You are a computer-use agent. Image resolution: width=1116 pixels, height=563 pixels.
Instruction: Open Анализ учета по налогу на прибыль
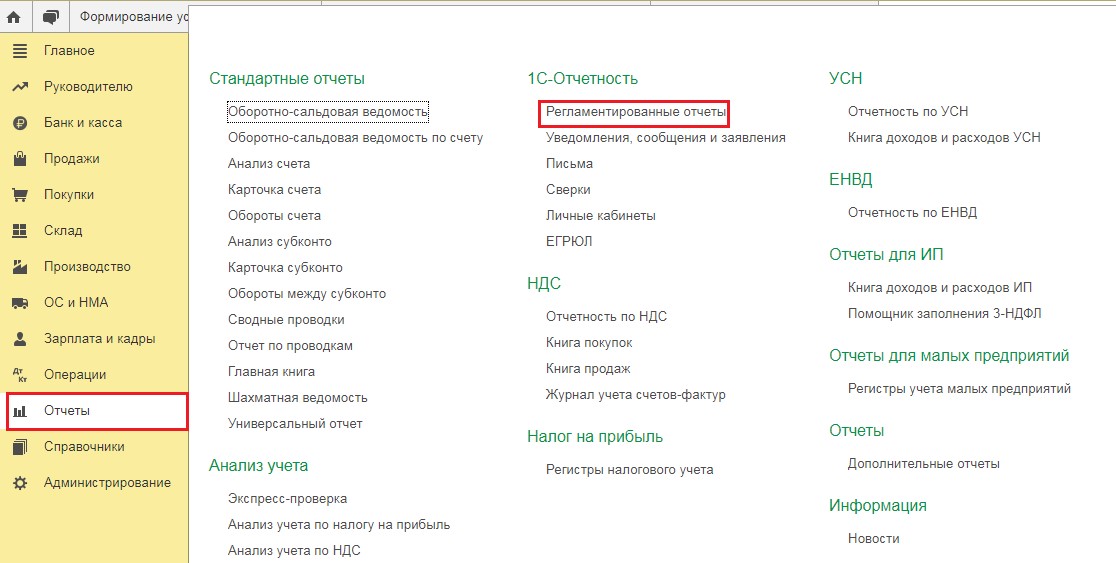click(x=339, y=525)
